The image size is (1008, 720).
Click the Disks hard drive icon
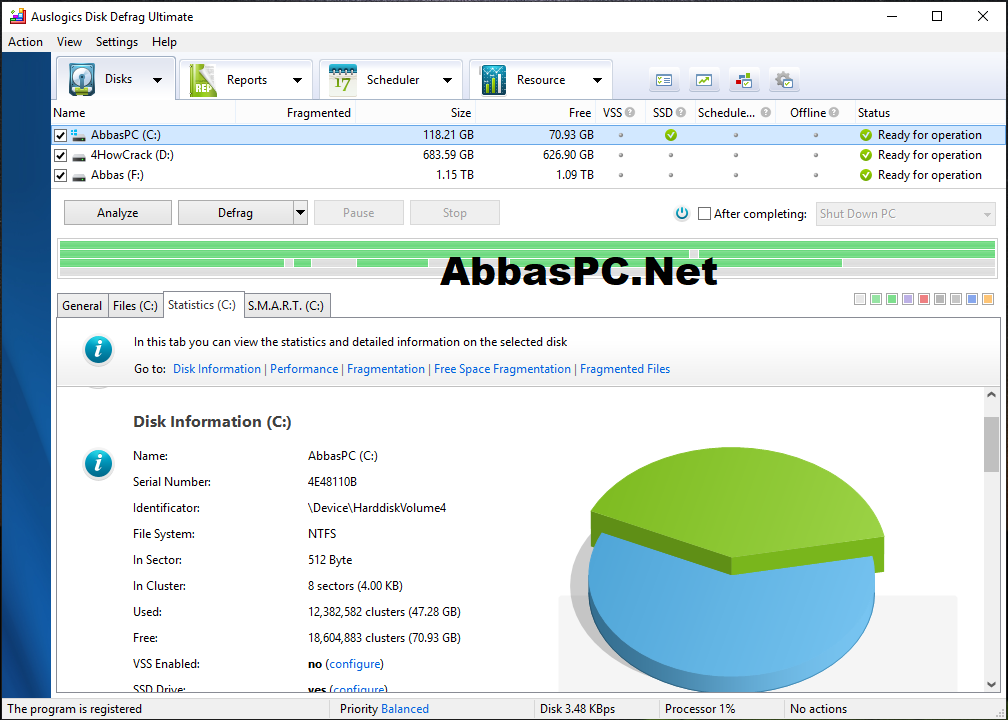(x=82, y=80)
